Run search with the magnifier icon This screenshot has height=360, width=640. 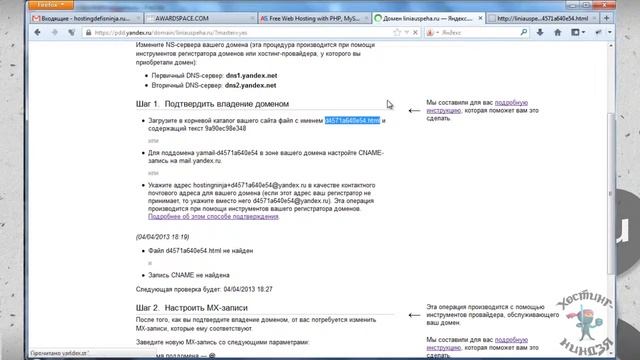click(524, 32)
